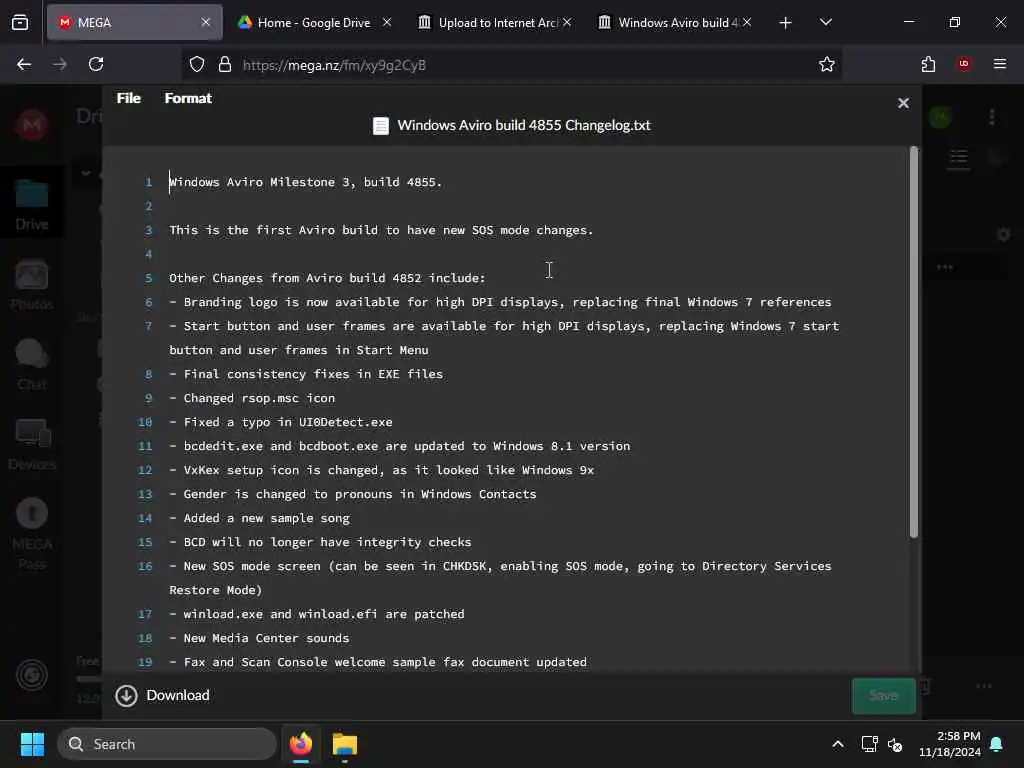Click the green Save button

[884, 696]
